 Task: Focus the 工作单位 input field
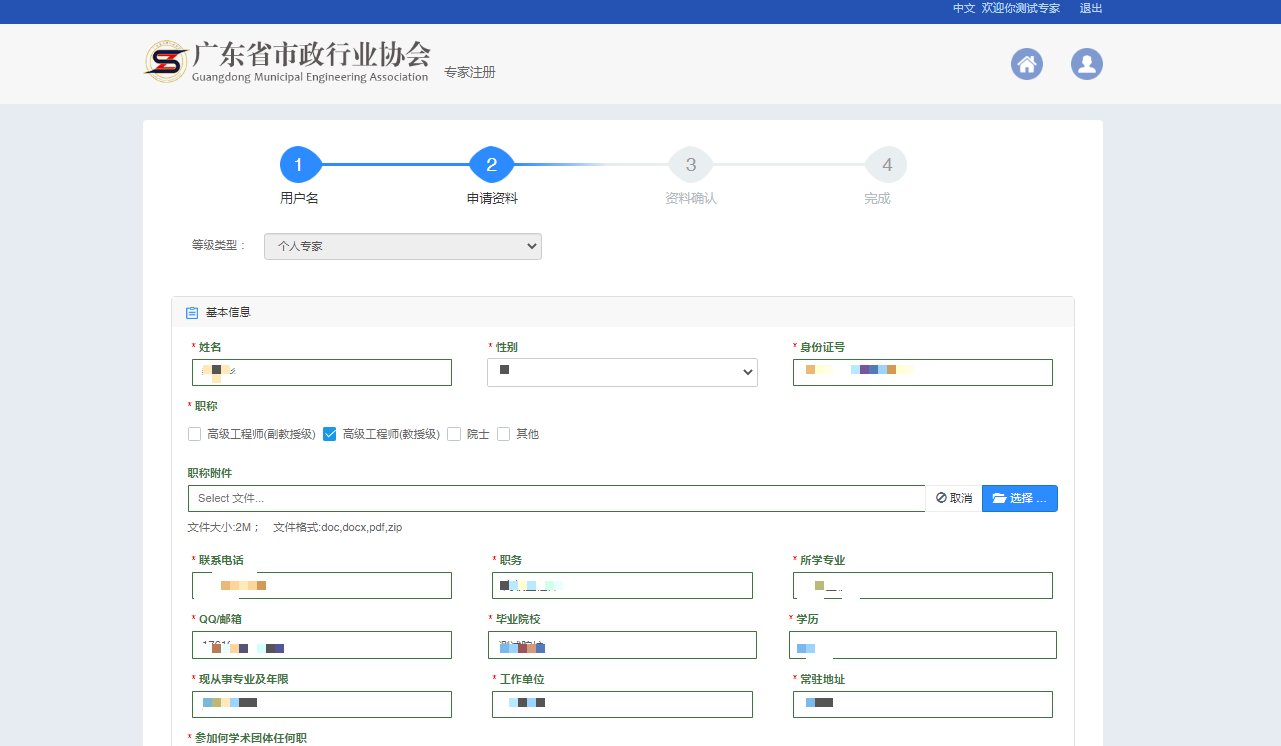622,704
